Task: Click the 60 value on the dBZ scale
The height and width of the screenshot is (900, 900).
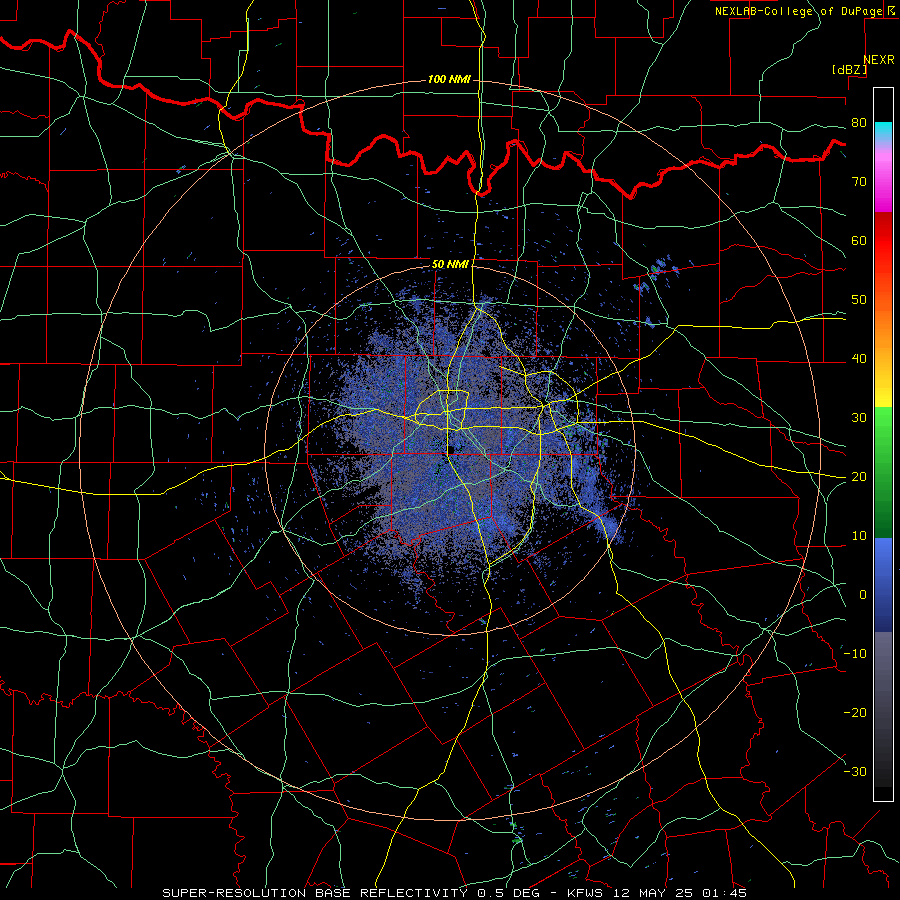Action: coord(859,241)
